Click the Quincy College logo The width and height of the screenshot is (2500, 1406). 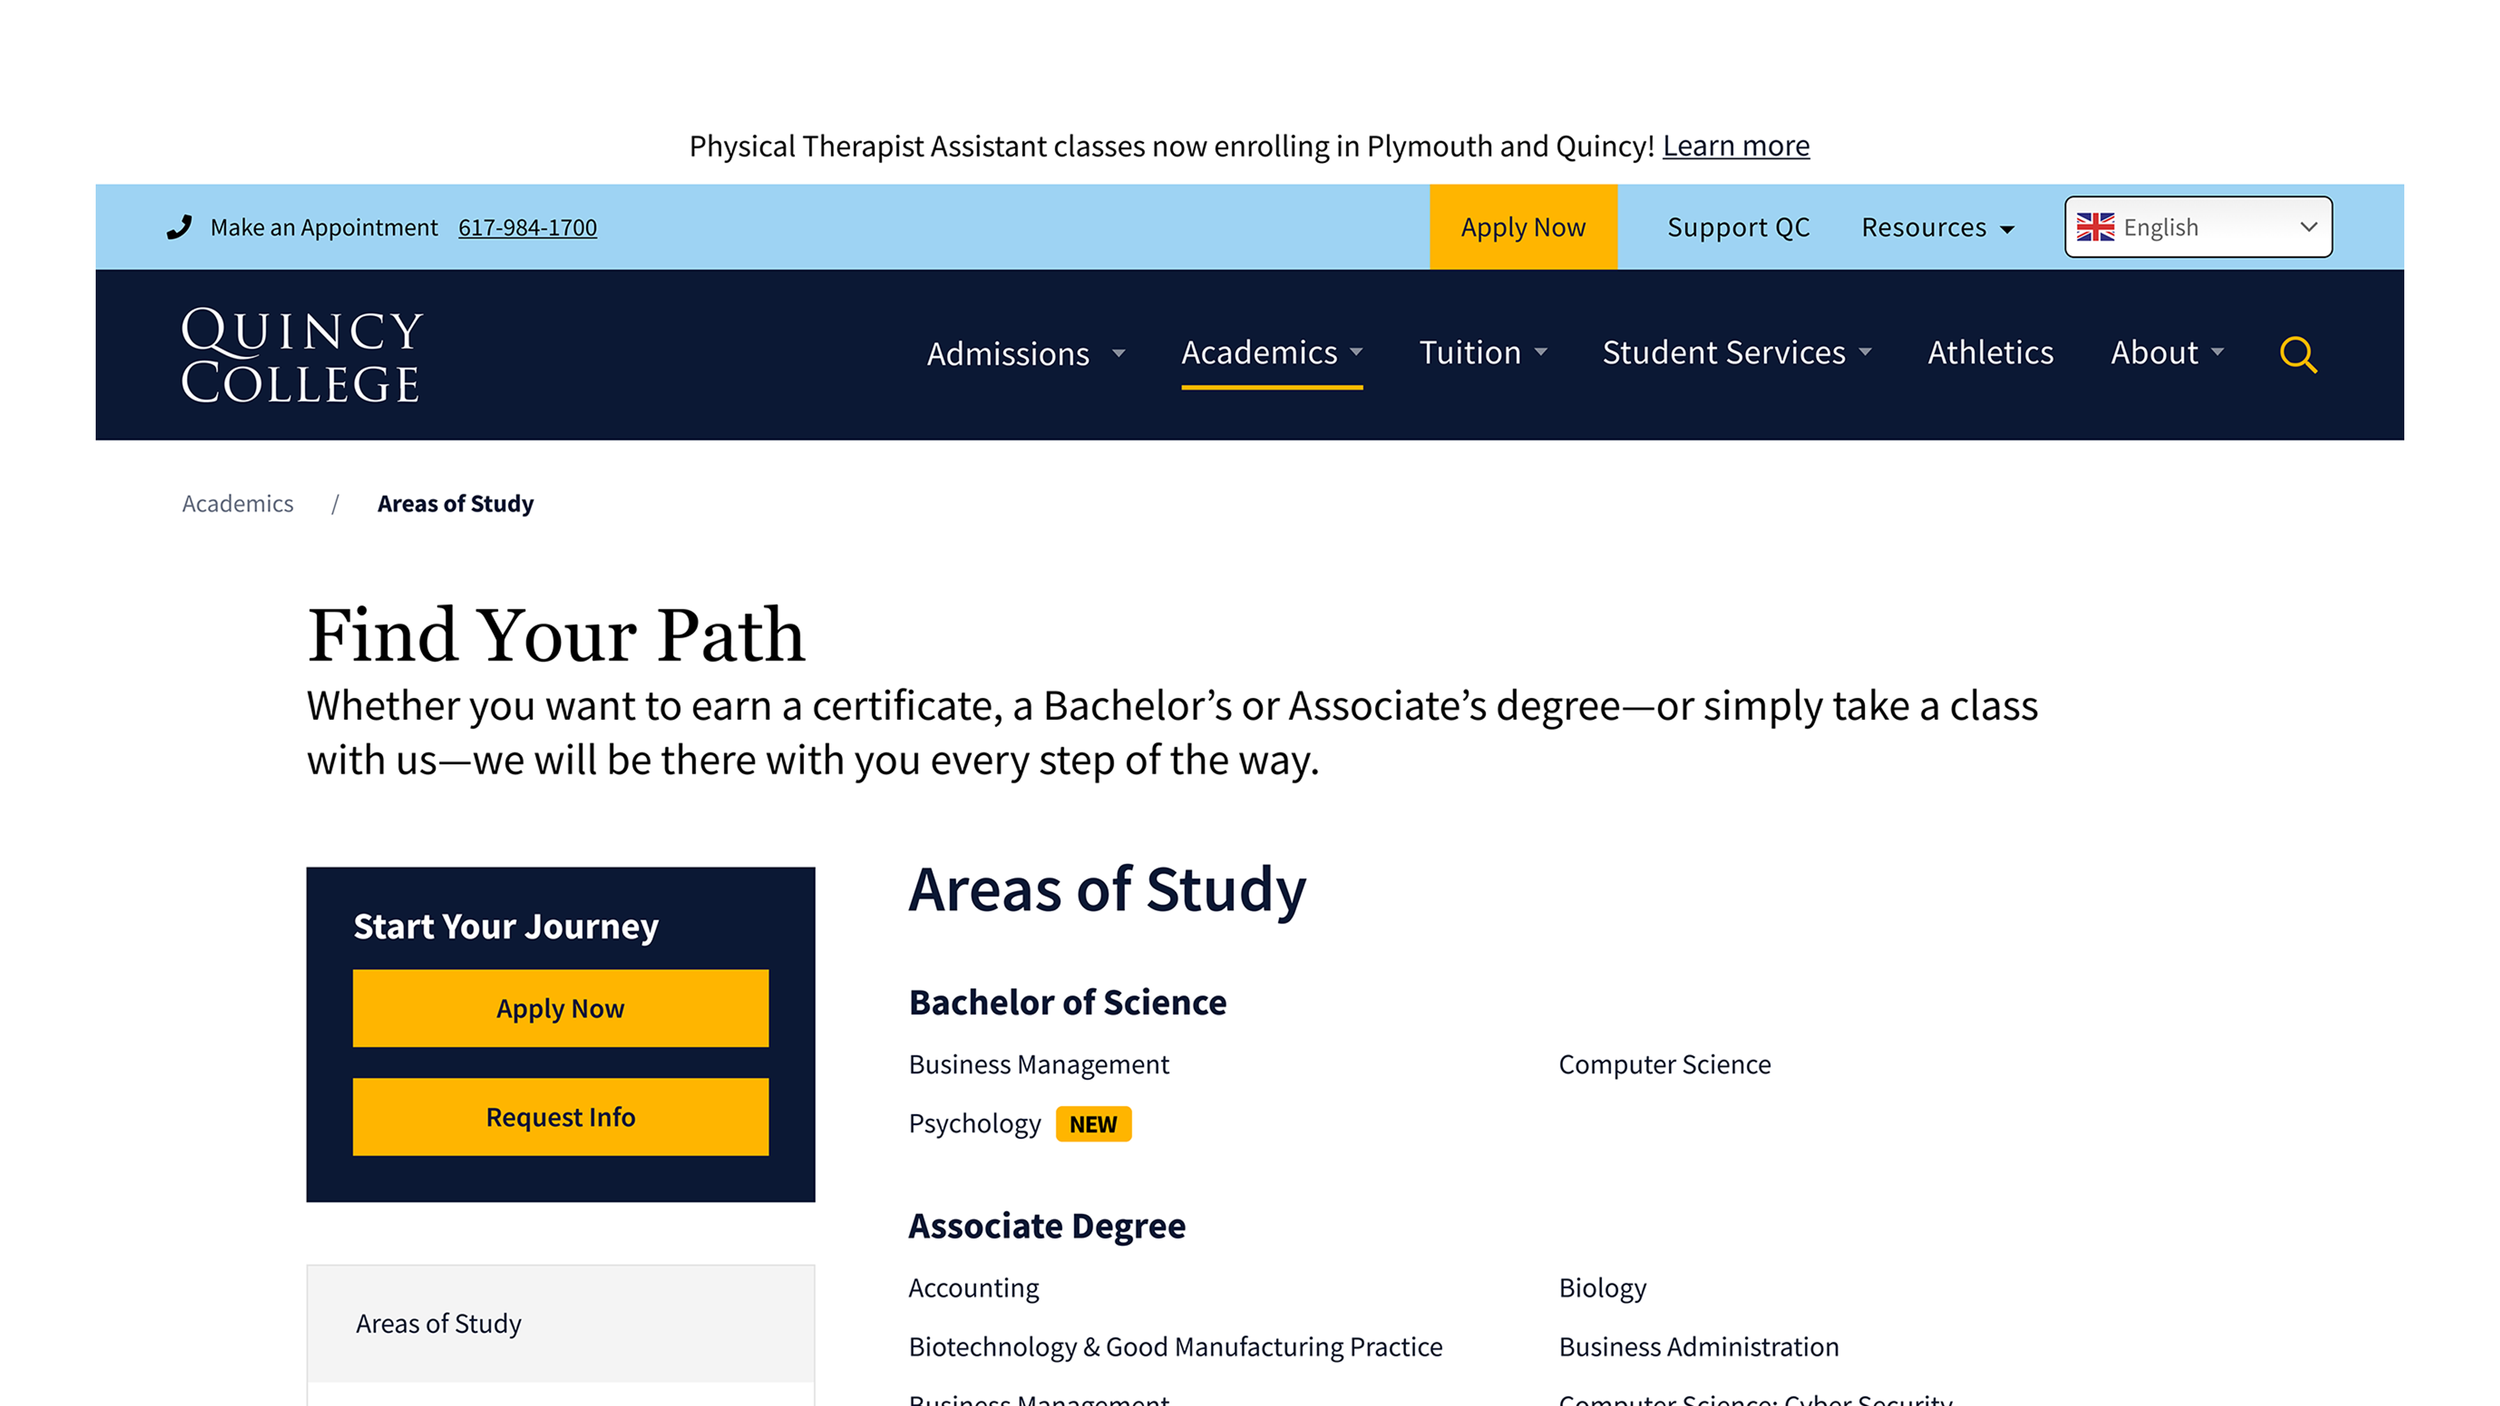[x=301, y=355]
